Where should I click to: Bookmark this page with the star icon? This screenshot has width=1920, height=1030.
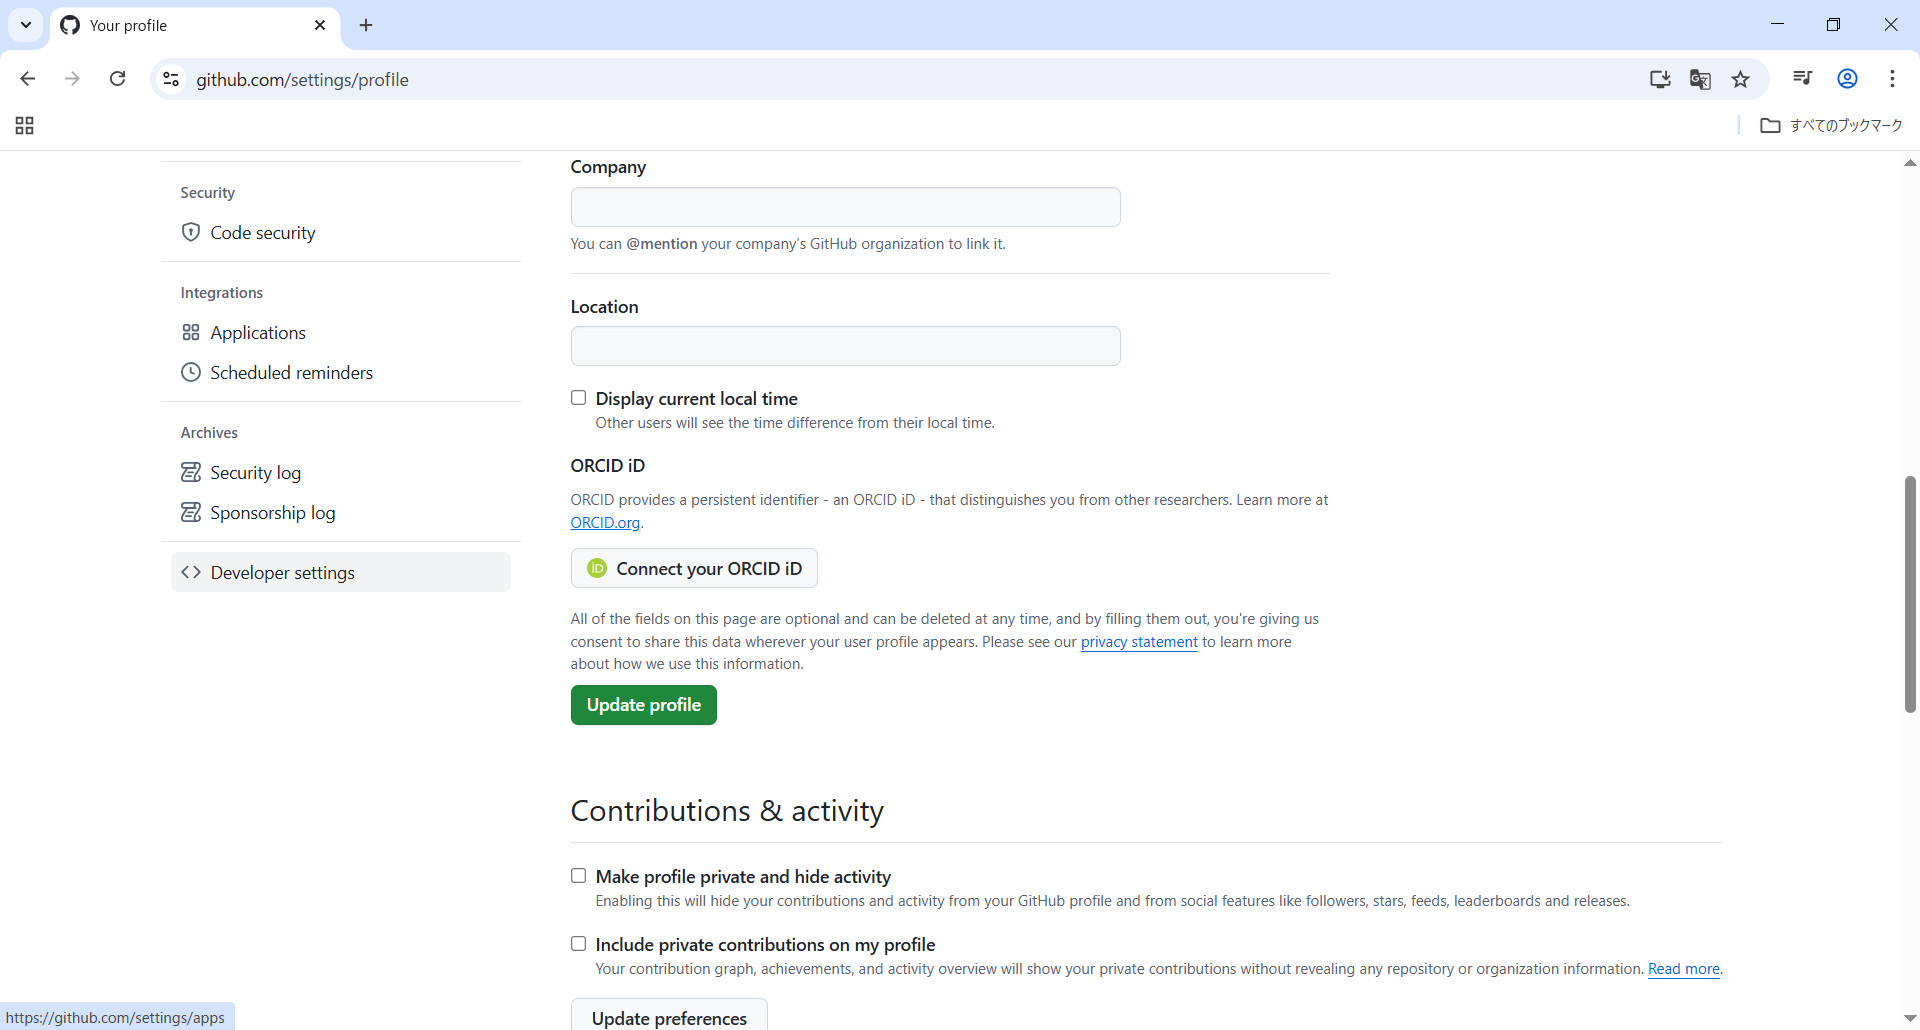click(x=1740, y=79)
